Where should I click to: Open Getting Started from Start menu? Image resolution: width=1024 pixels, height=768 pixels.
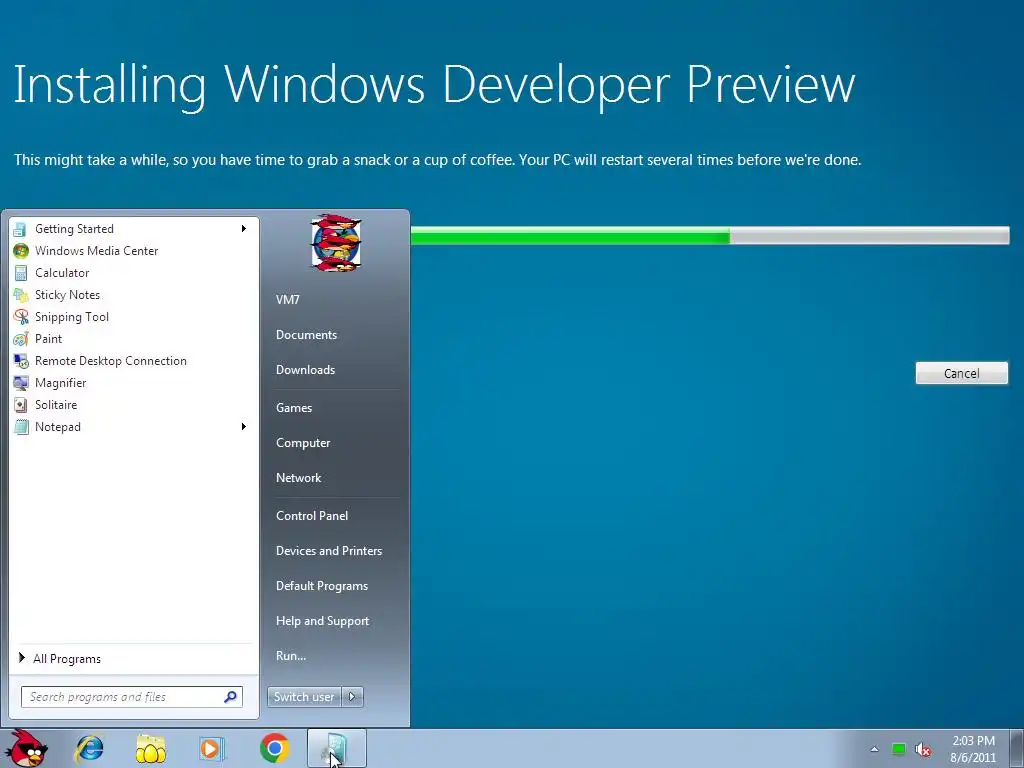pyautogui.click(x=133, y=229)
